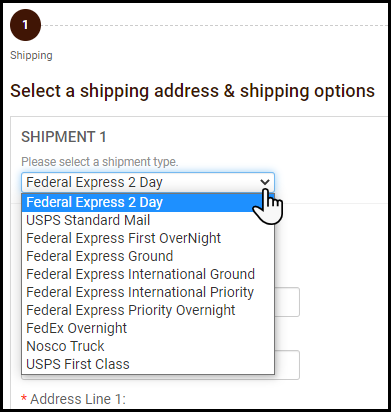Click the "Please select a shipment type" text

tap(100, 162)
